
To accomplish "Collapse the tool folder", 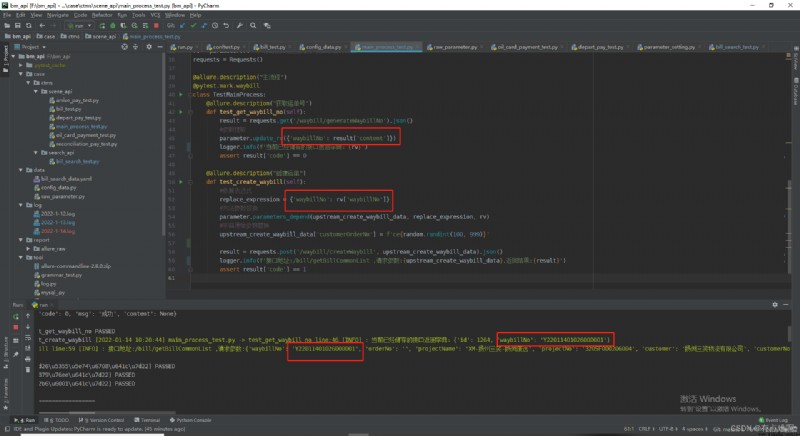I will [21, 258].
